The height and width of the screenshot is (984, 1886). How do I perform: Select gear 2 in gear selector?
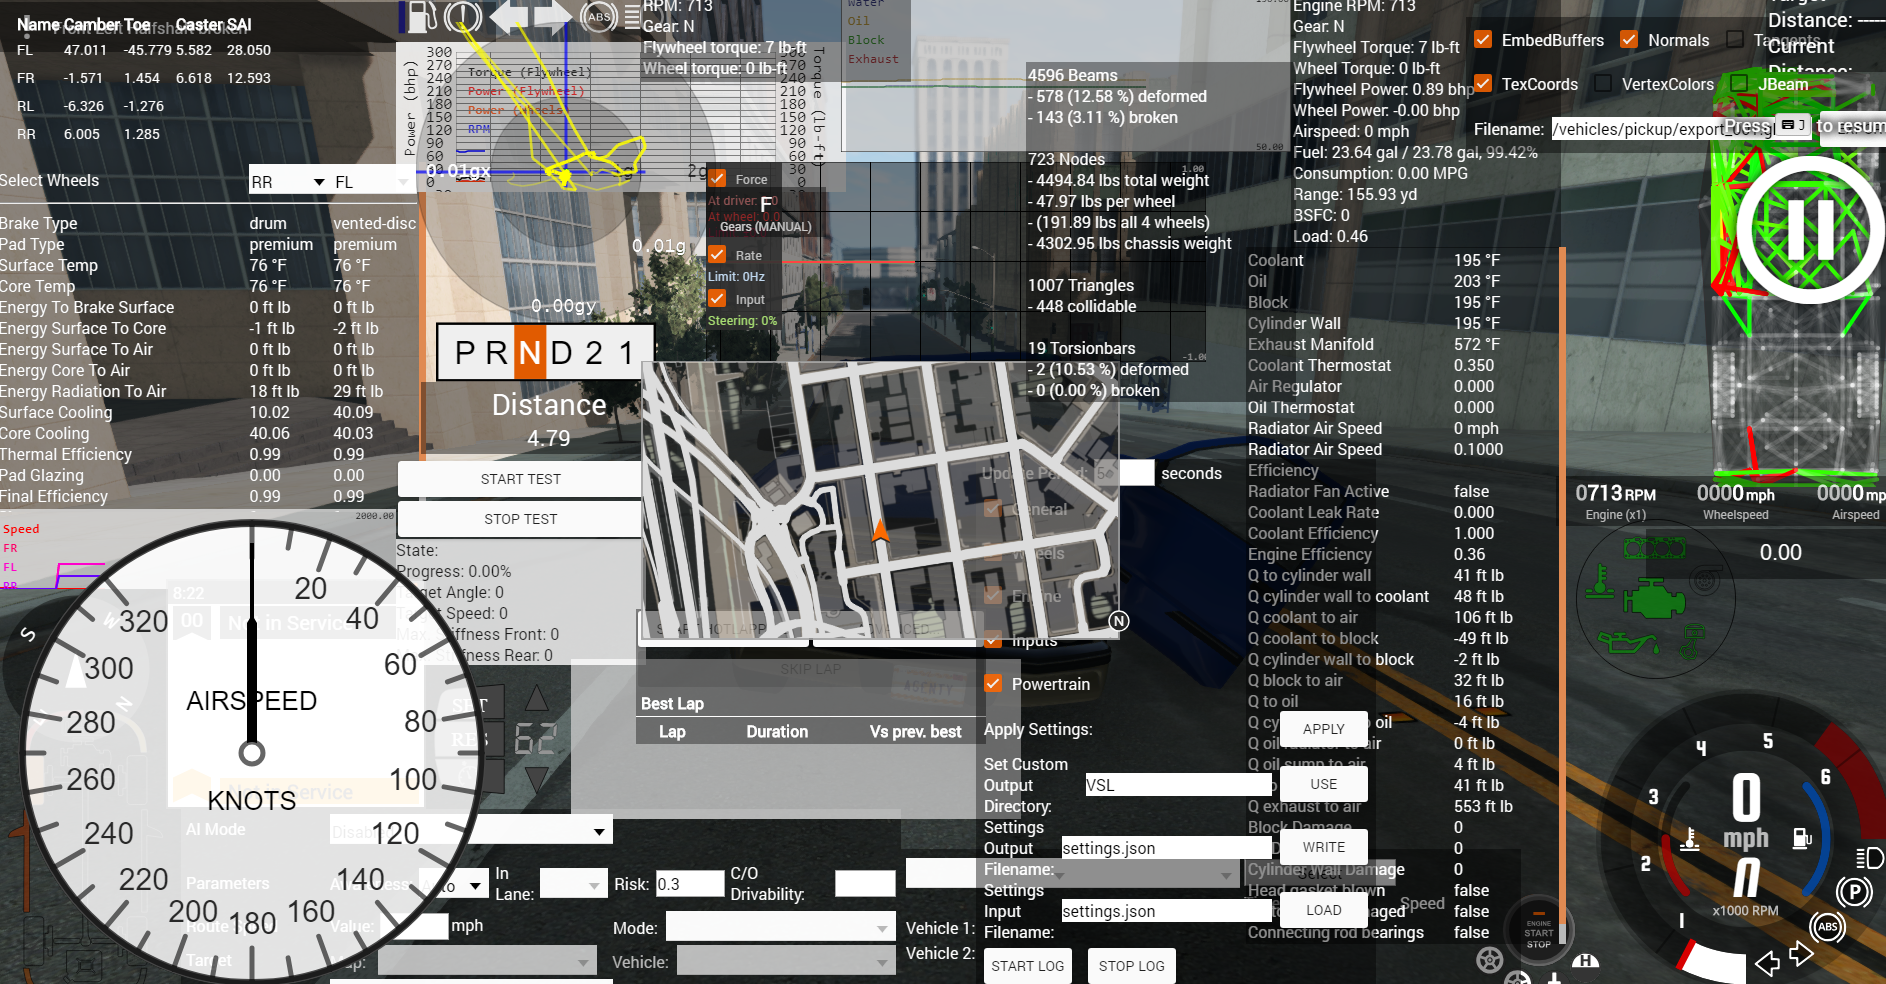(x=594, y=353)
